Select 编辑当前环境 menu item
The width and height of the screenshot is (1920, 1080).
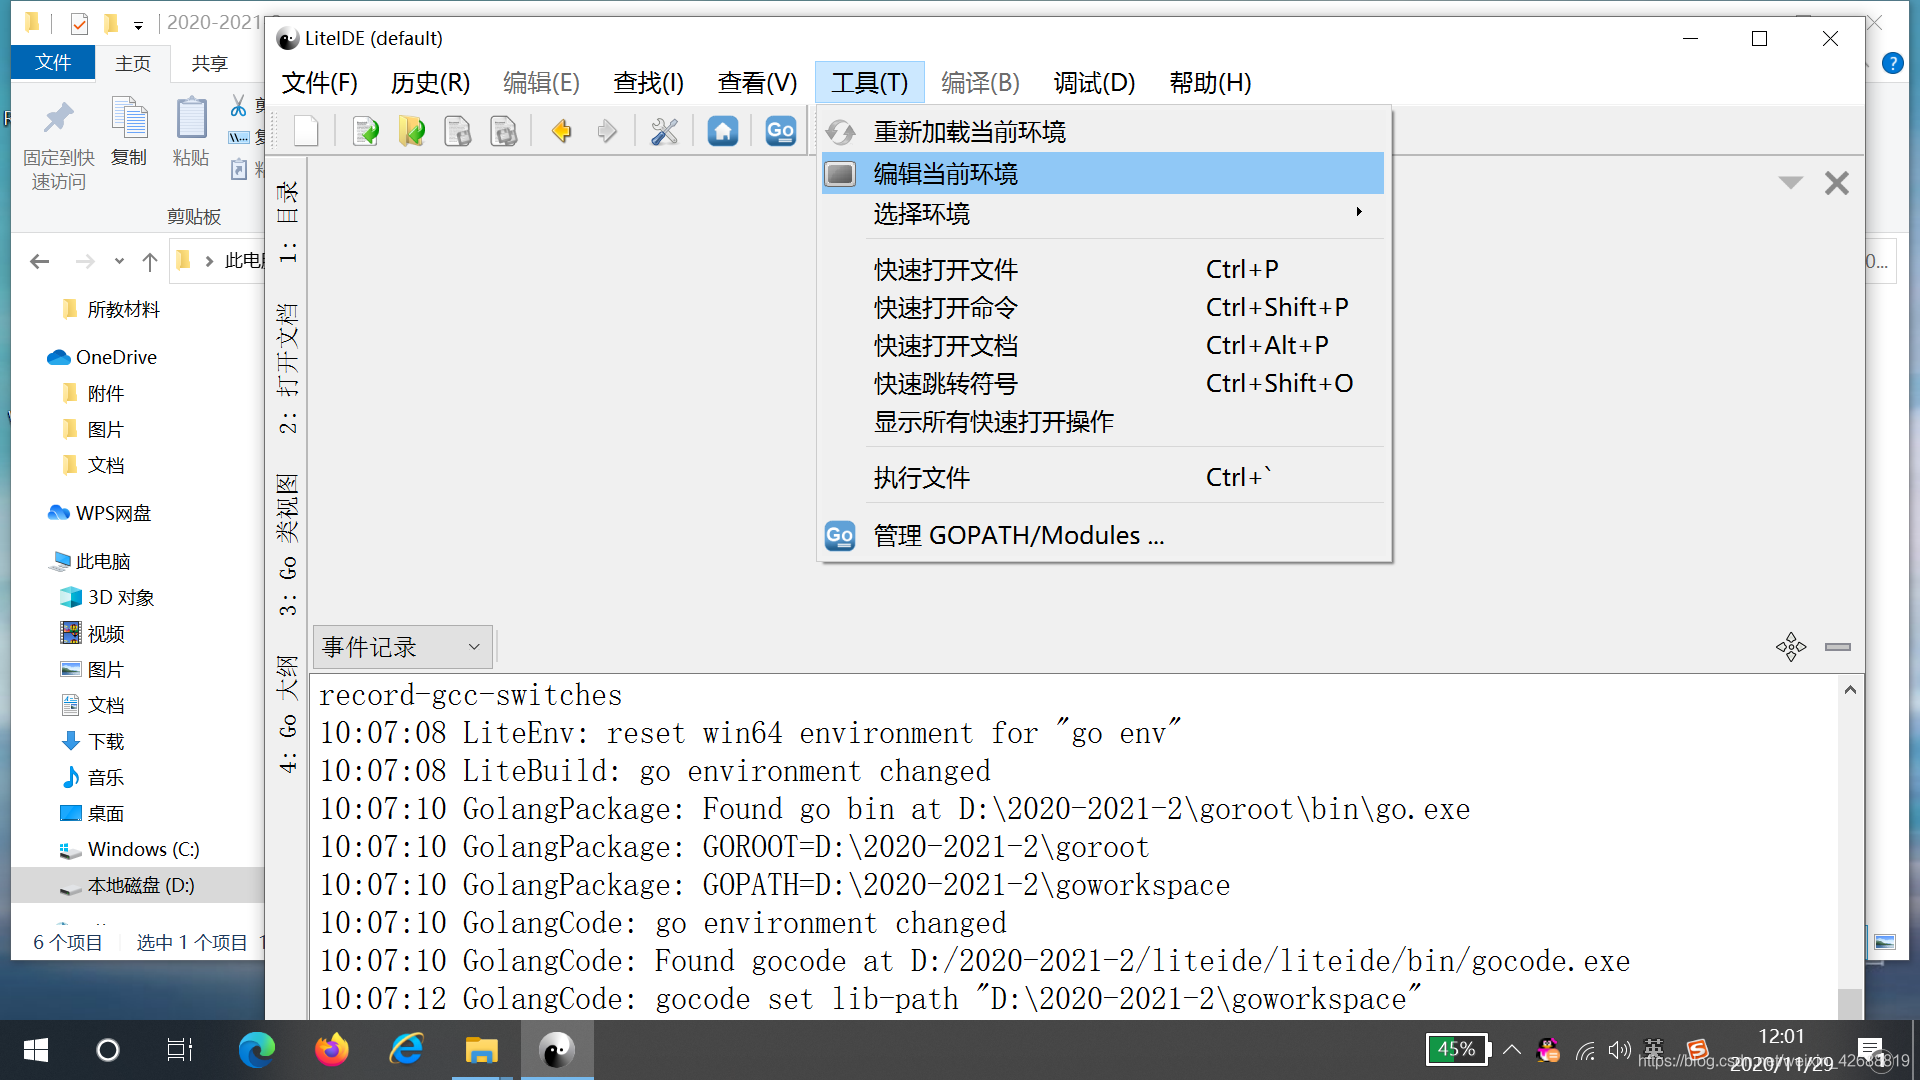1103,174
